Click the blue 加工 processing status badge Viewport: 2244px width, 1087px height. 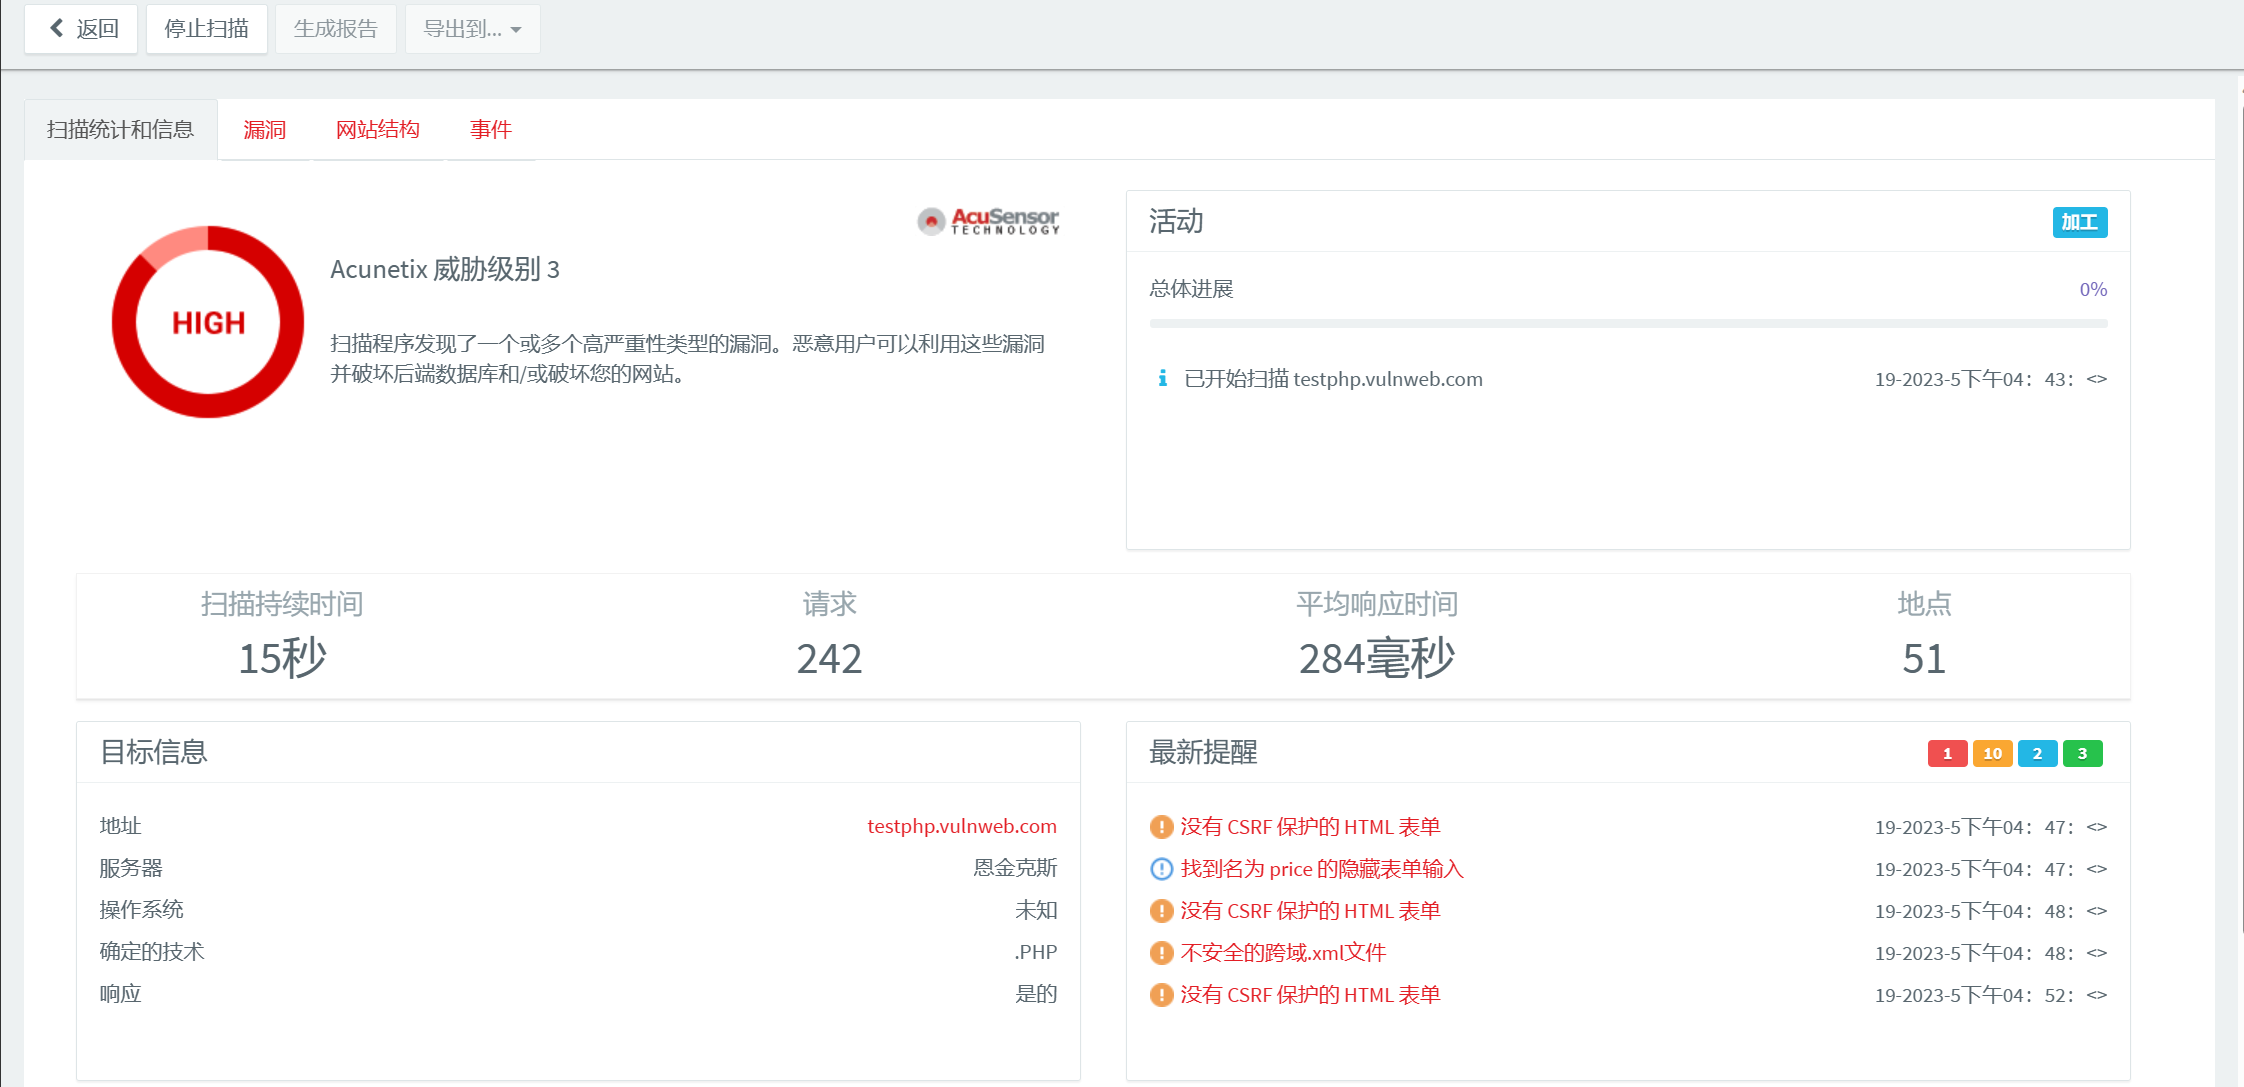(2079, 222)
